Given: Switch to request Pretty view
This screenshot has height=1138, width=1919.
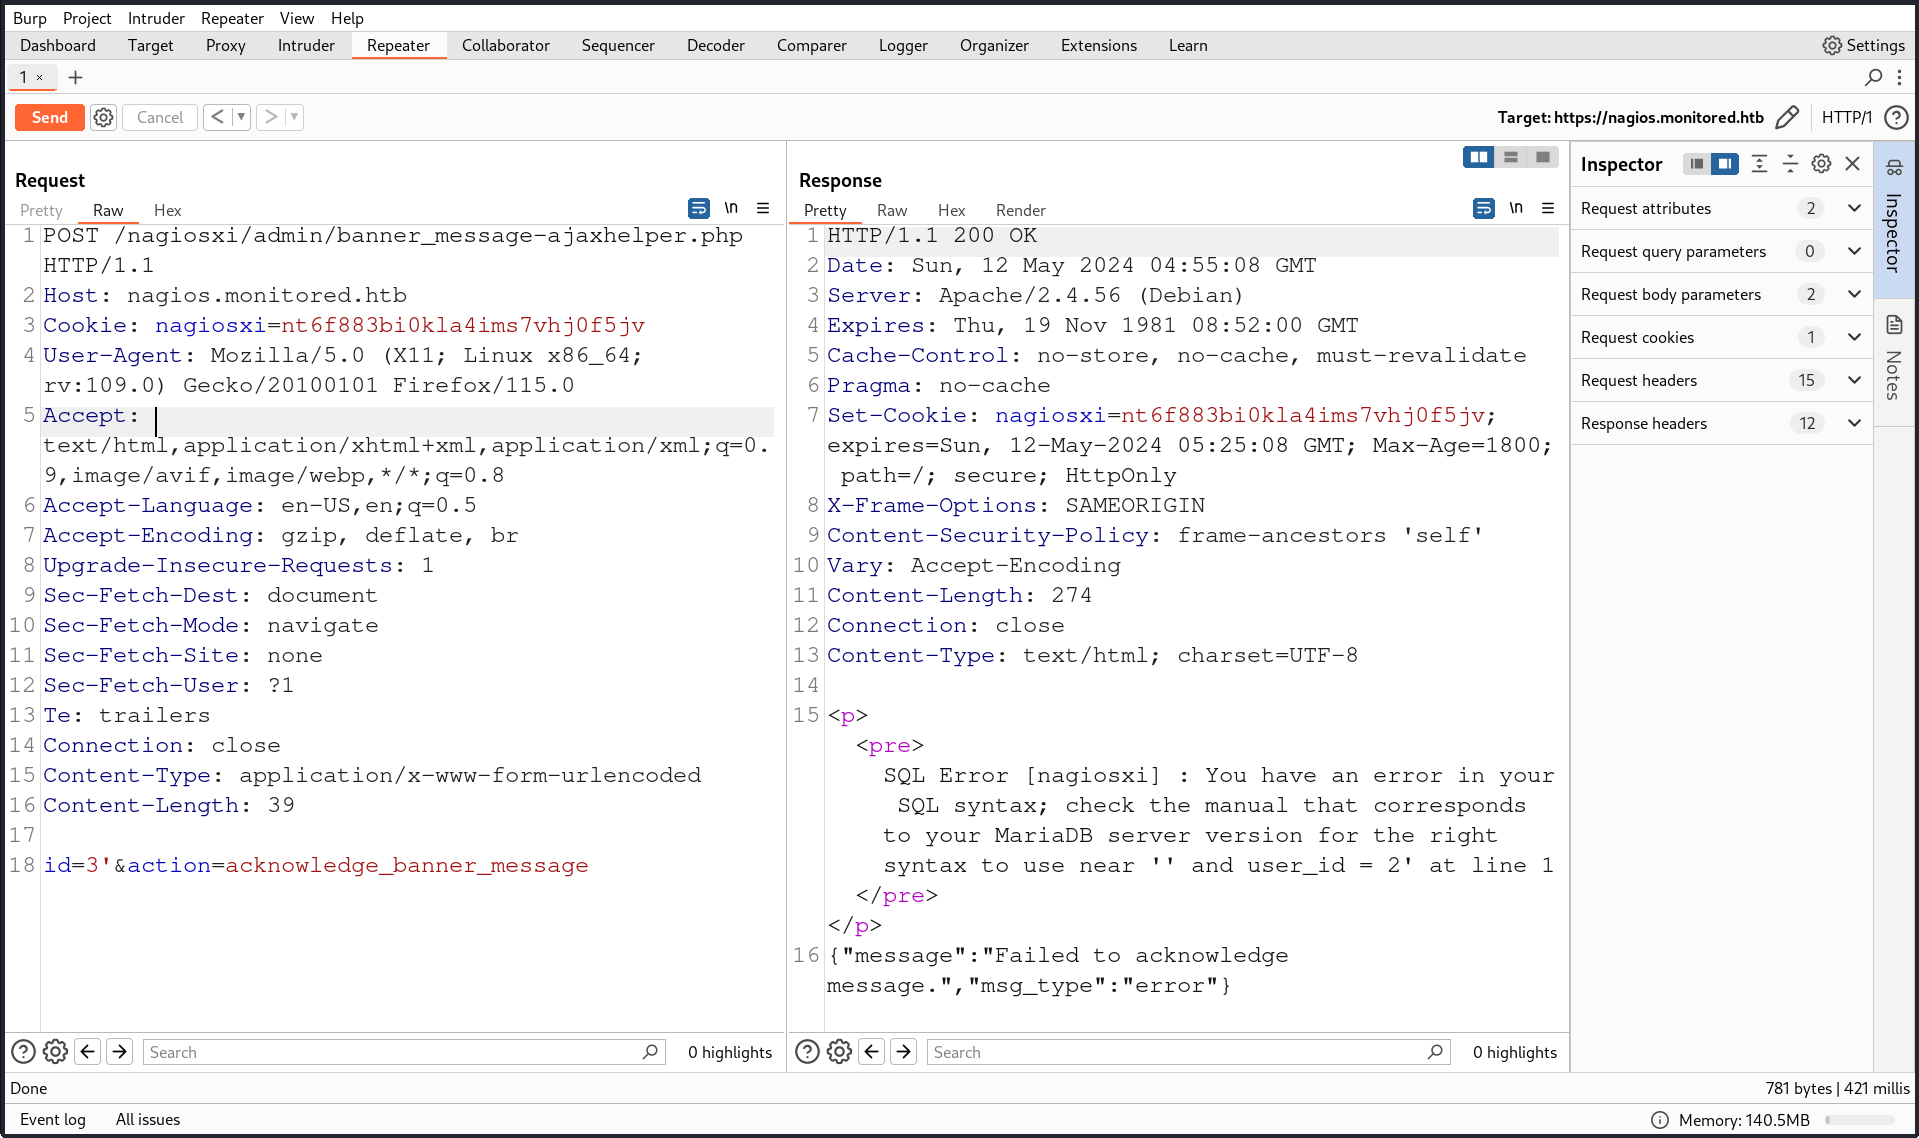Looking at the screenshot, I should tap(41, 210).
